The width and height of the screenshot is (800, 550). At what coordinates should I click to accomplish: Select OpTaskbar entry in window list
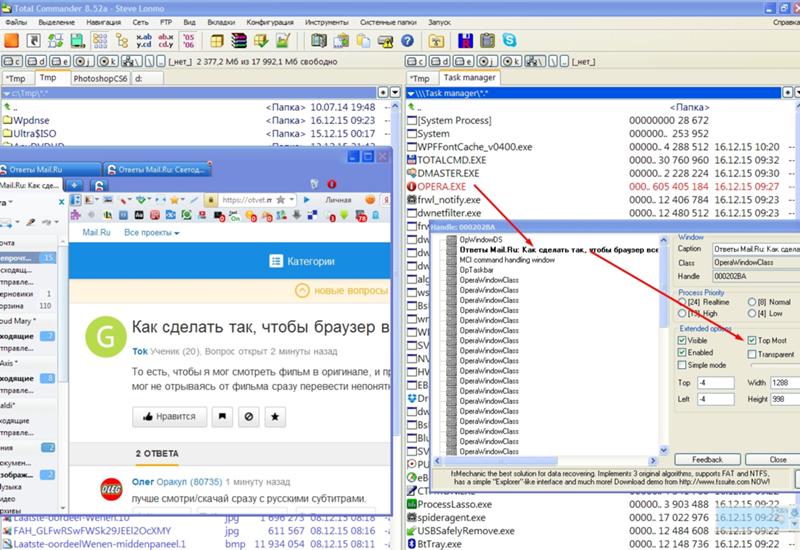476,270
